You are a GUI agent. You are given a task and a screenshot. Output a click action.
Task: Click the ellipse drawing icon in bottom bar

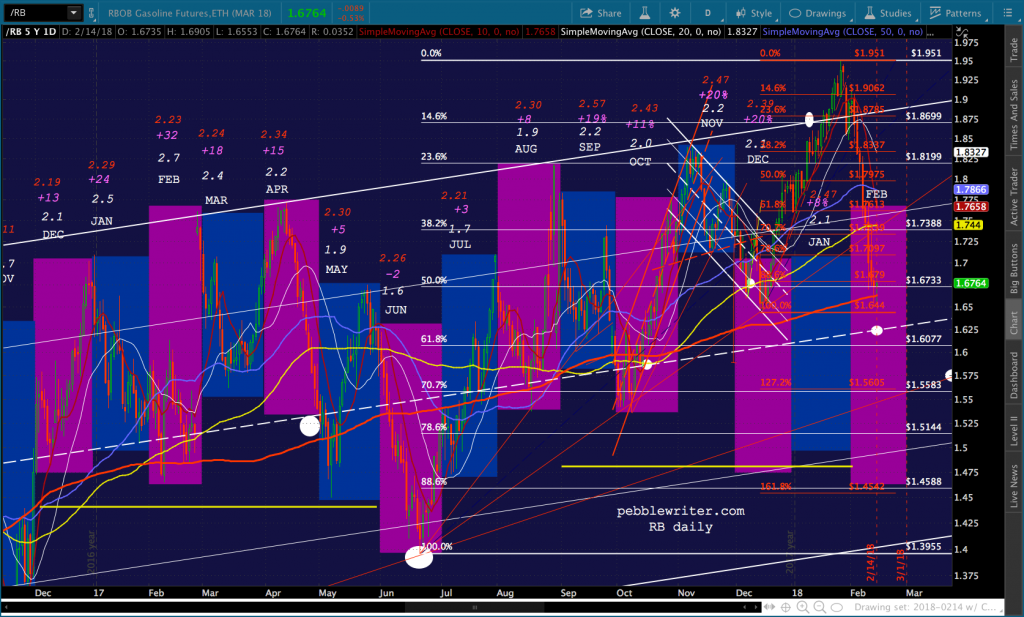click(x=837, y=607)
